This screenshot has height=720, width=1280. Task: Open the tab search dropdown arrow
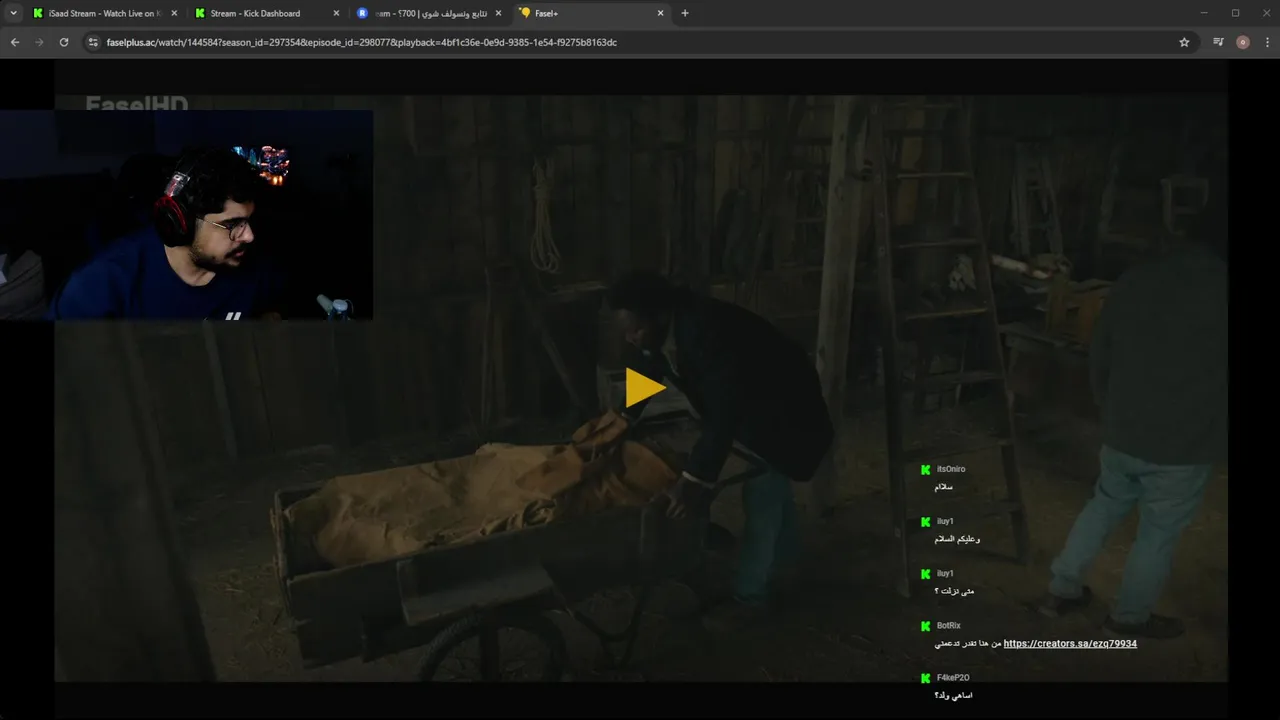pos(13,13)
